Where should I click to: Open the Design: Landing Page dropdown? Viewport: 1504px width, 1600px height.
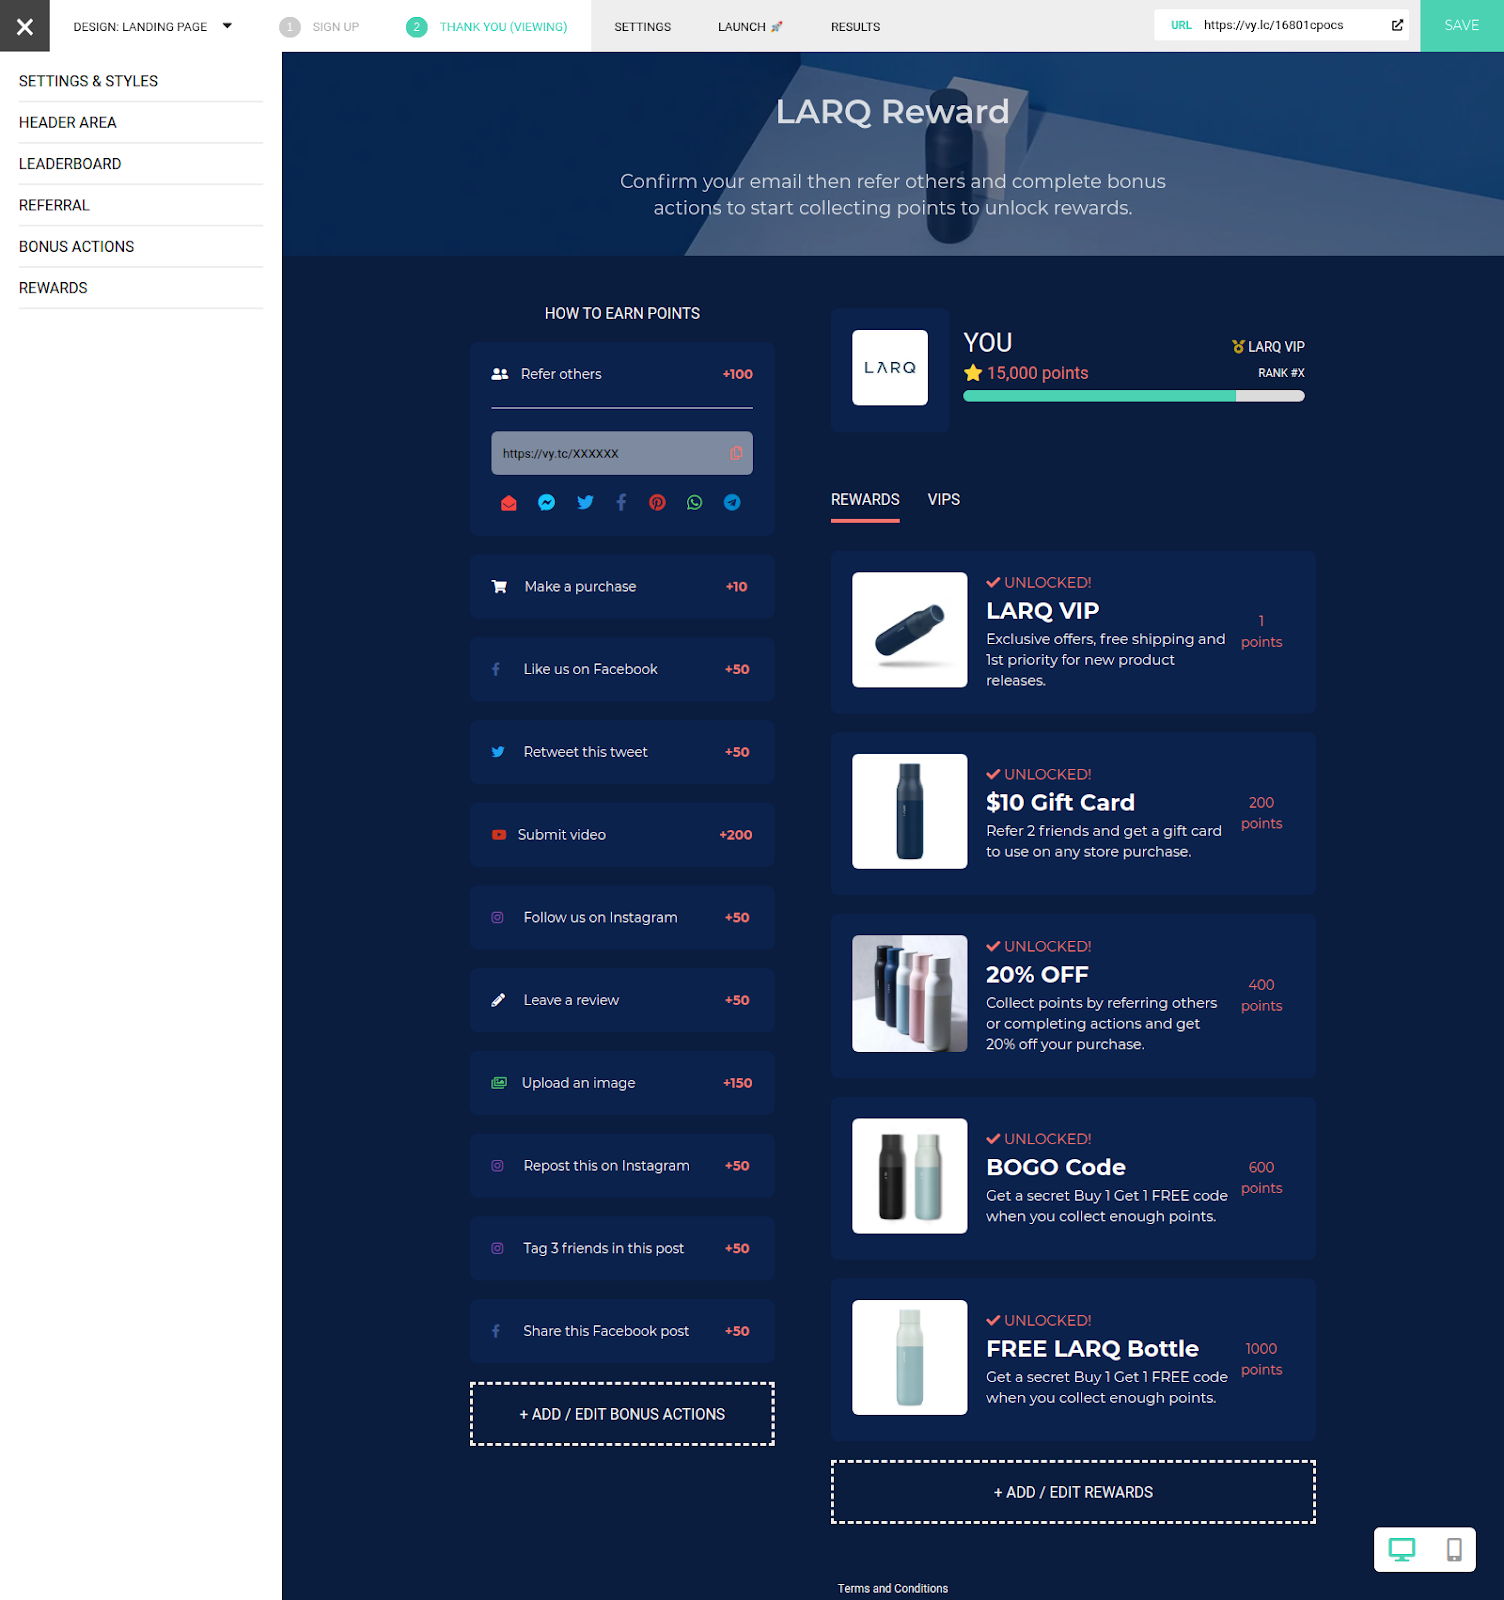pyautogui.click(x=152, y=26)
